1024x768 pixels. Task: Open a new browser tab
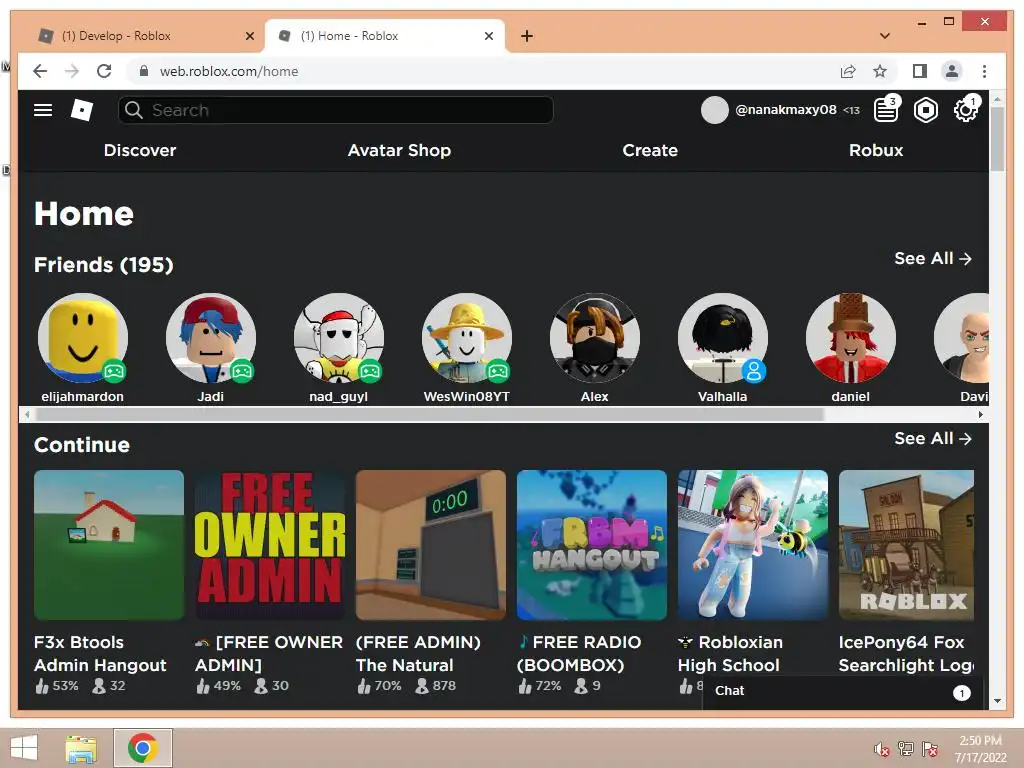527,36
